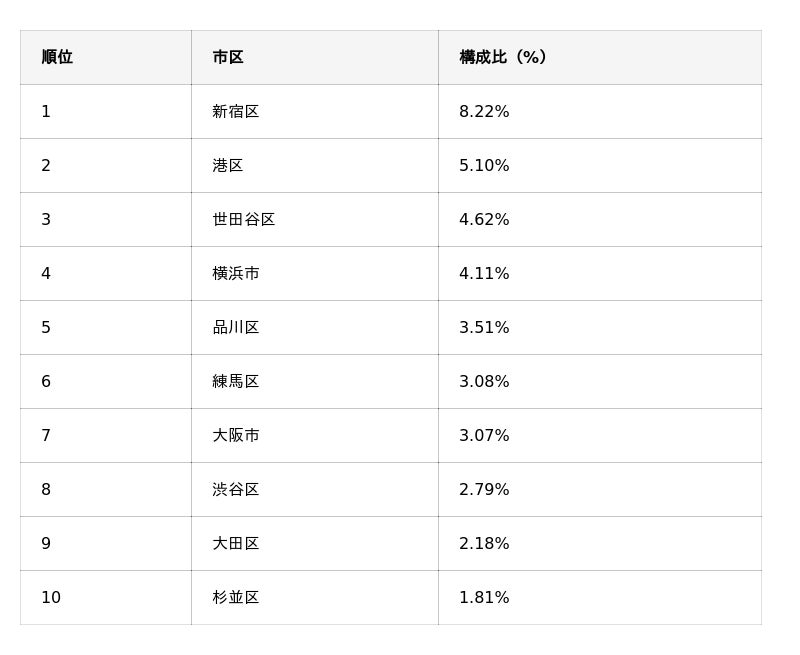Click the 大田区 cell
The height and width of the screenshot is (655, 800).
(236, 544)
